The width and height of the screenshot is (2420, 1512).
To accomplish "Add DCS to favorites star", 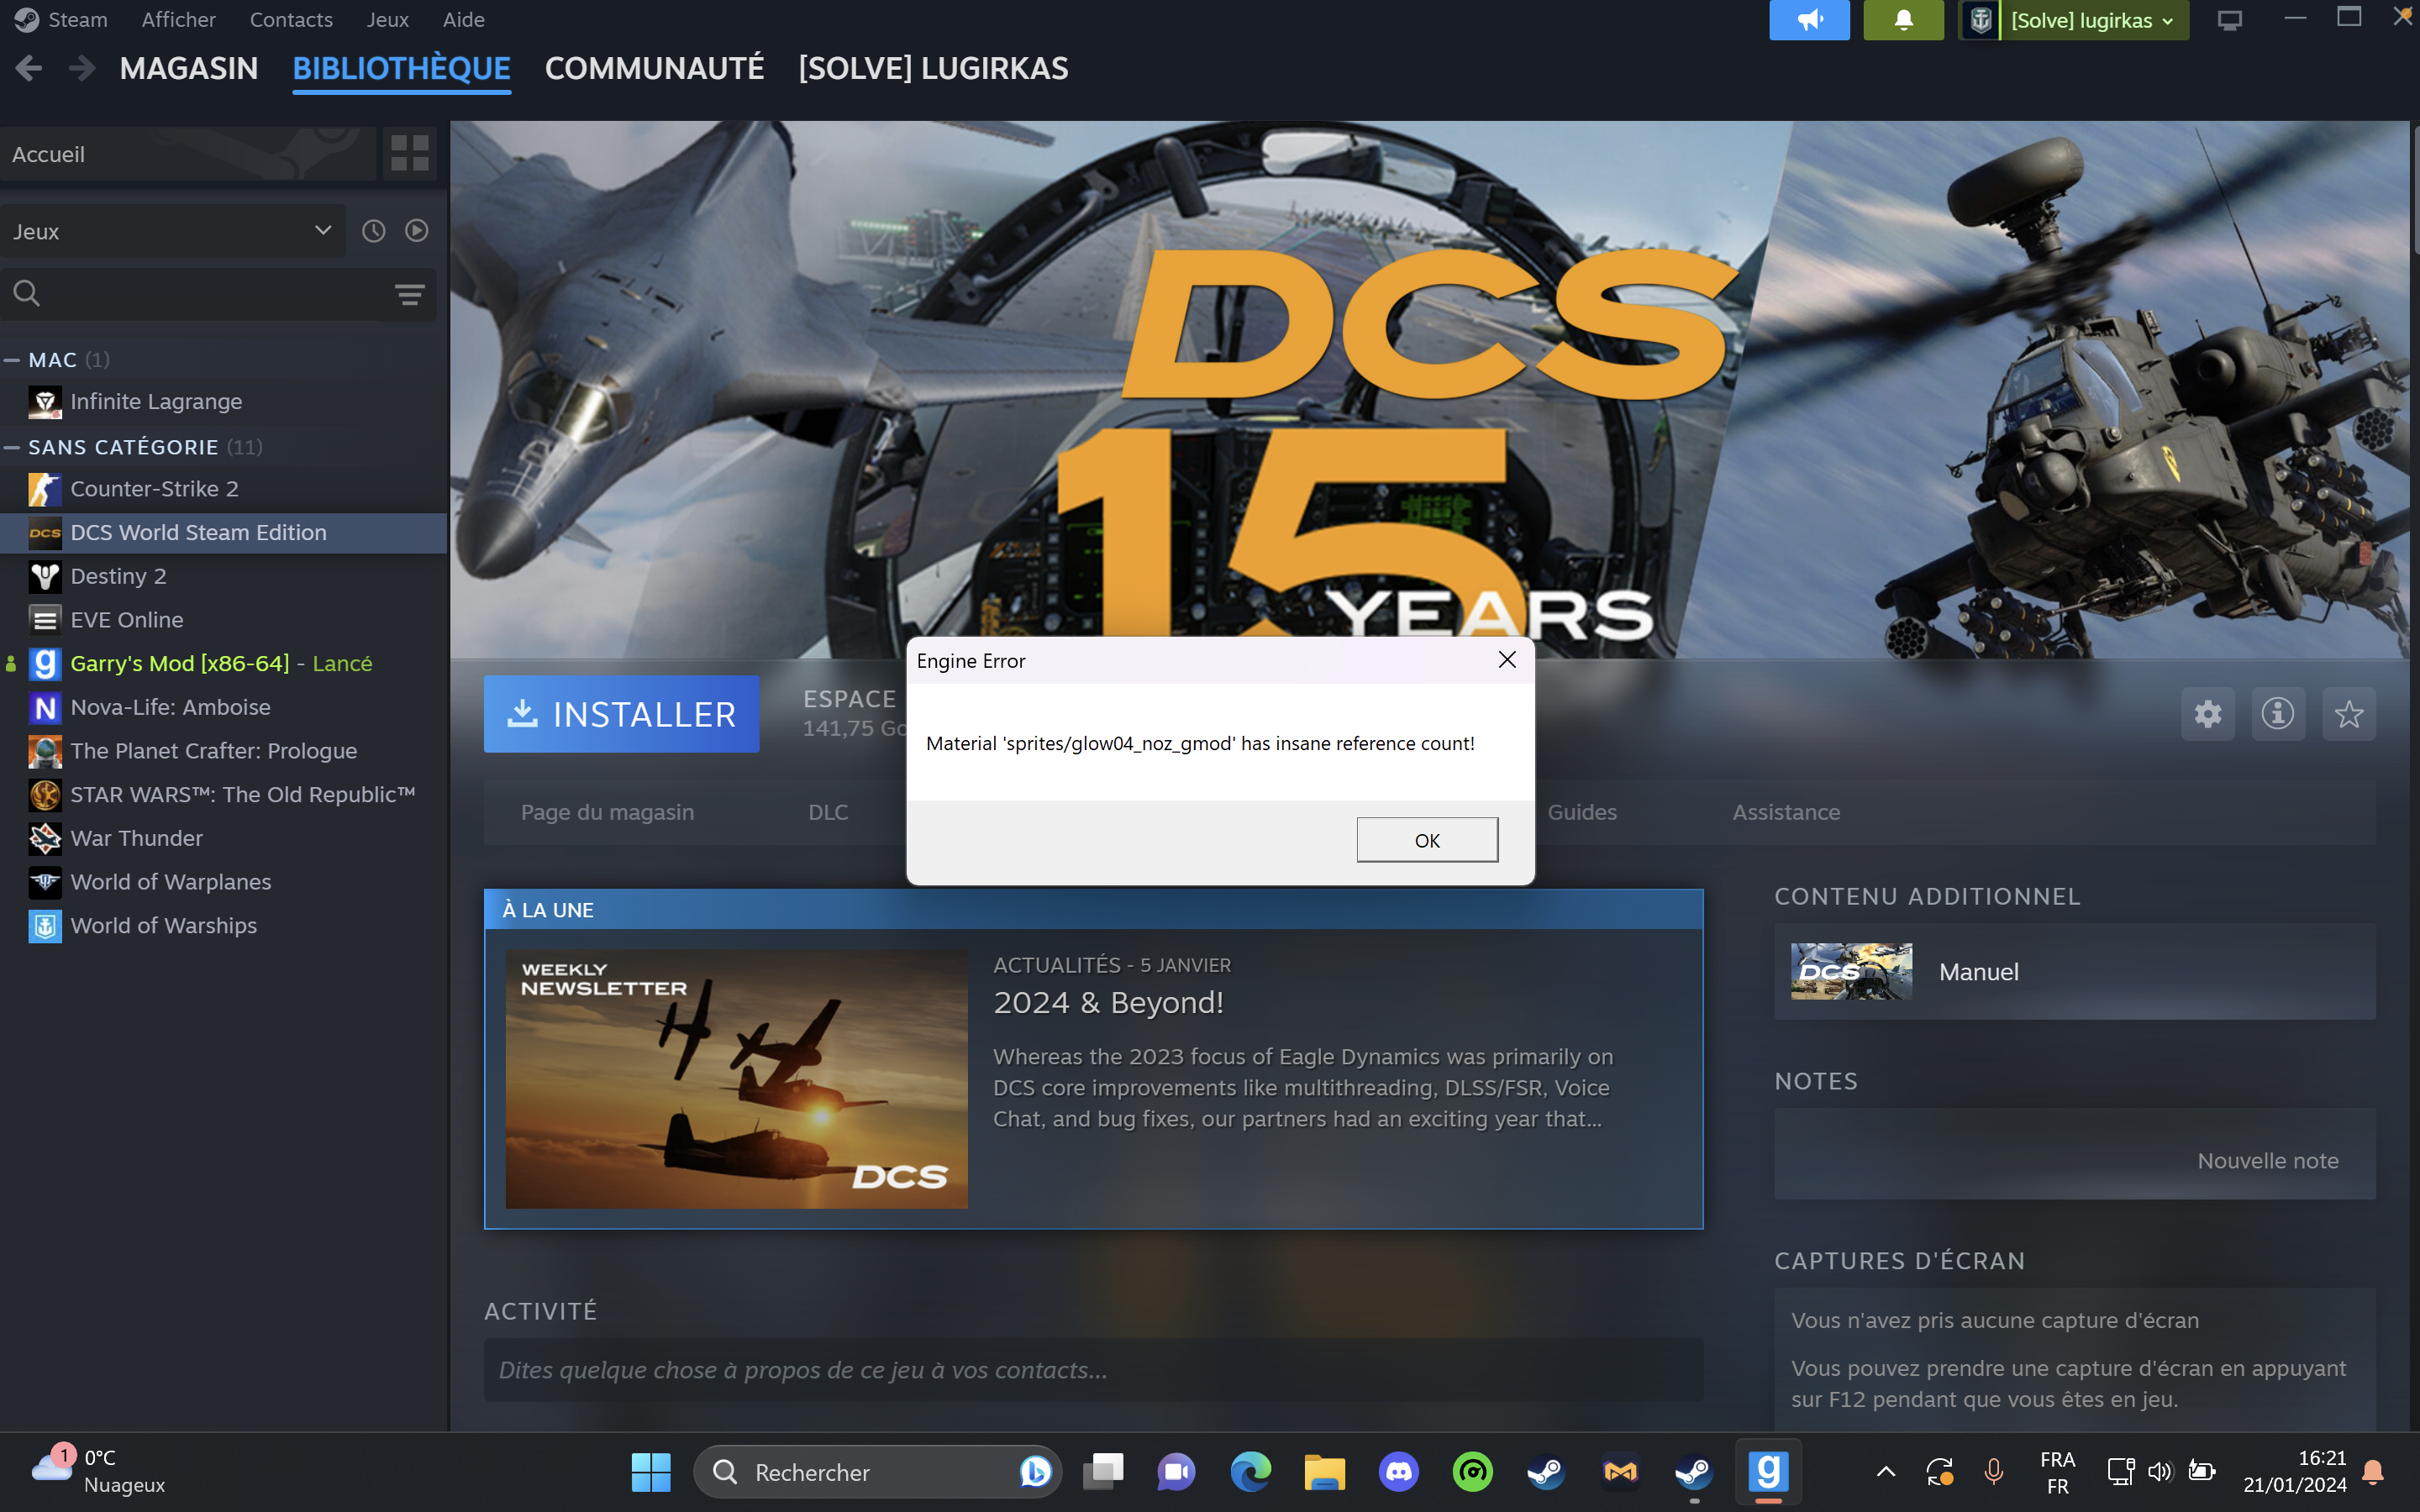I will click(x=2349, y=714).
